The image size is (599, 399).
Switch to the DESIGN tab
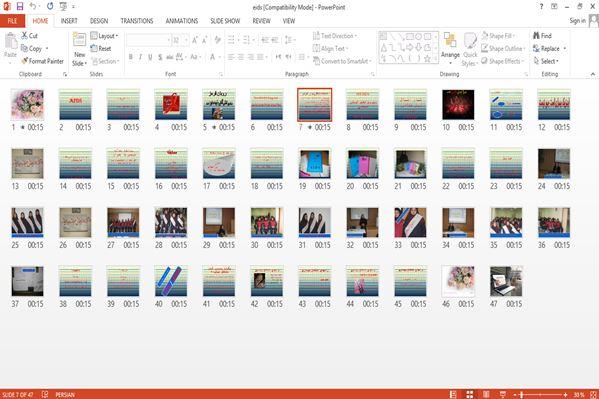(99, 21)
